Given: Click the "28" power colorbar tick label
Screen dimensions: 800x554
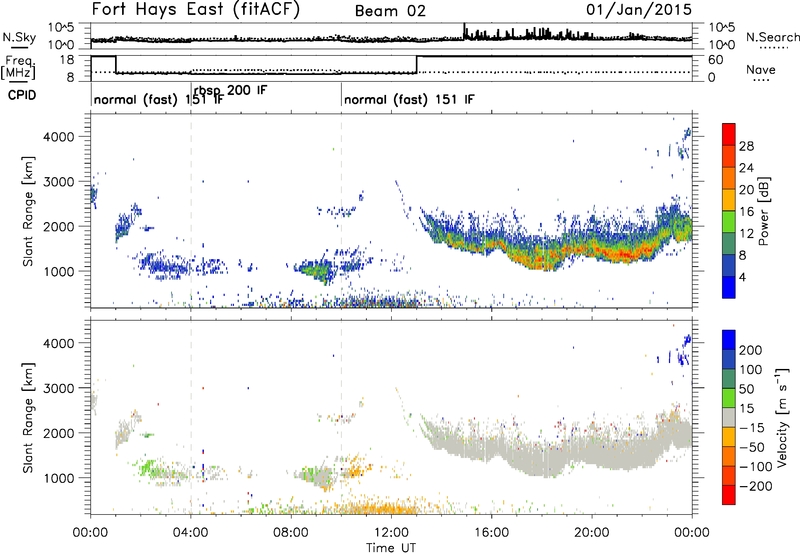Looking at the screenshot, I should [x=746, y=146].
